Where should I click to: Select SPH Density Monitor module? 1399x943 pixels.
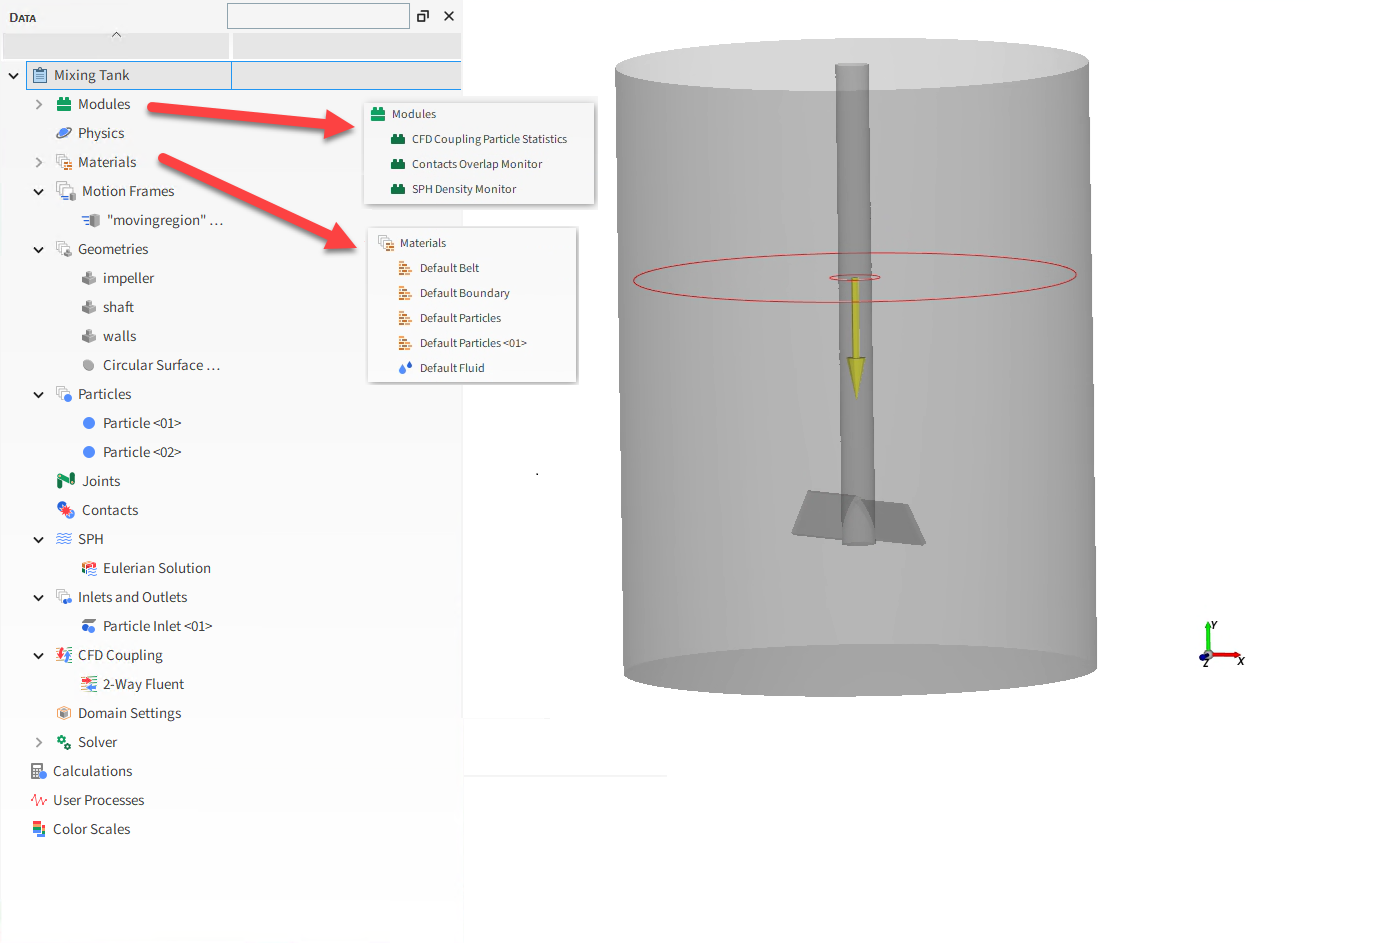coord(464,189)
